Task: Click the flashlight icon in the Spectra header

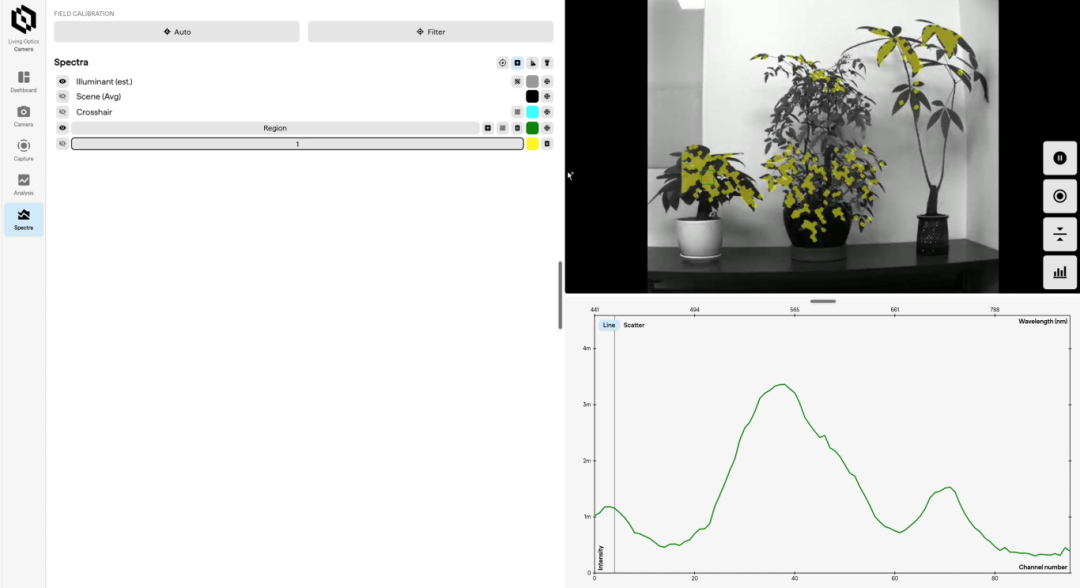Action: [547, 63]
